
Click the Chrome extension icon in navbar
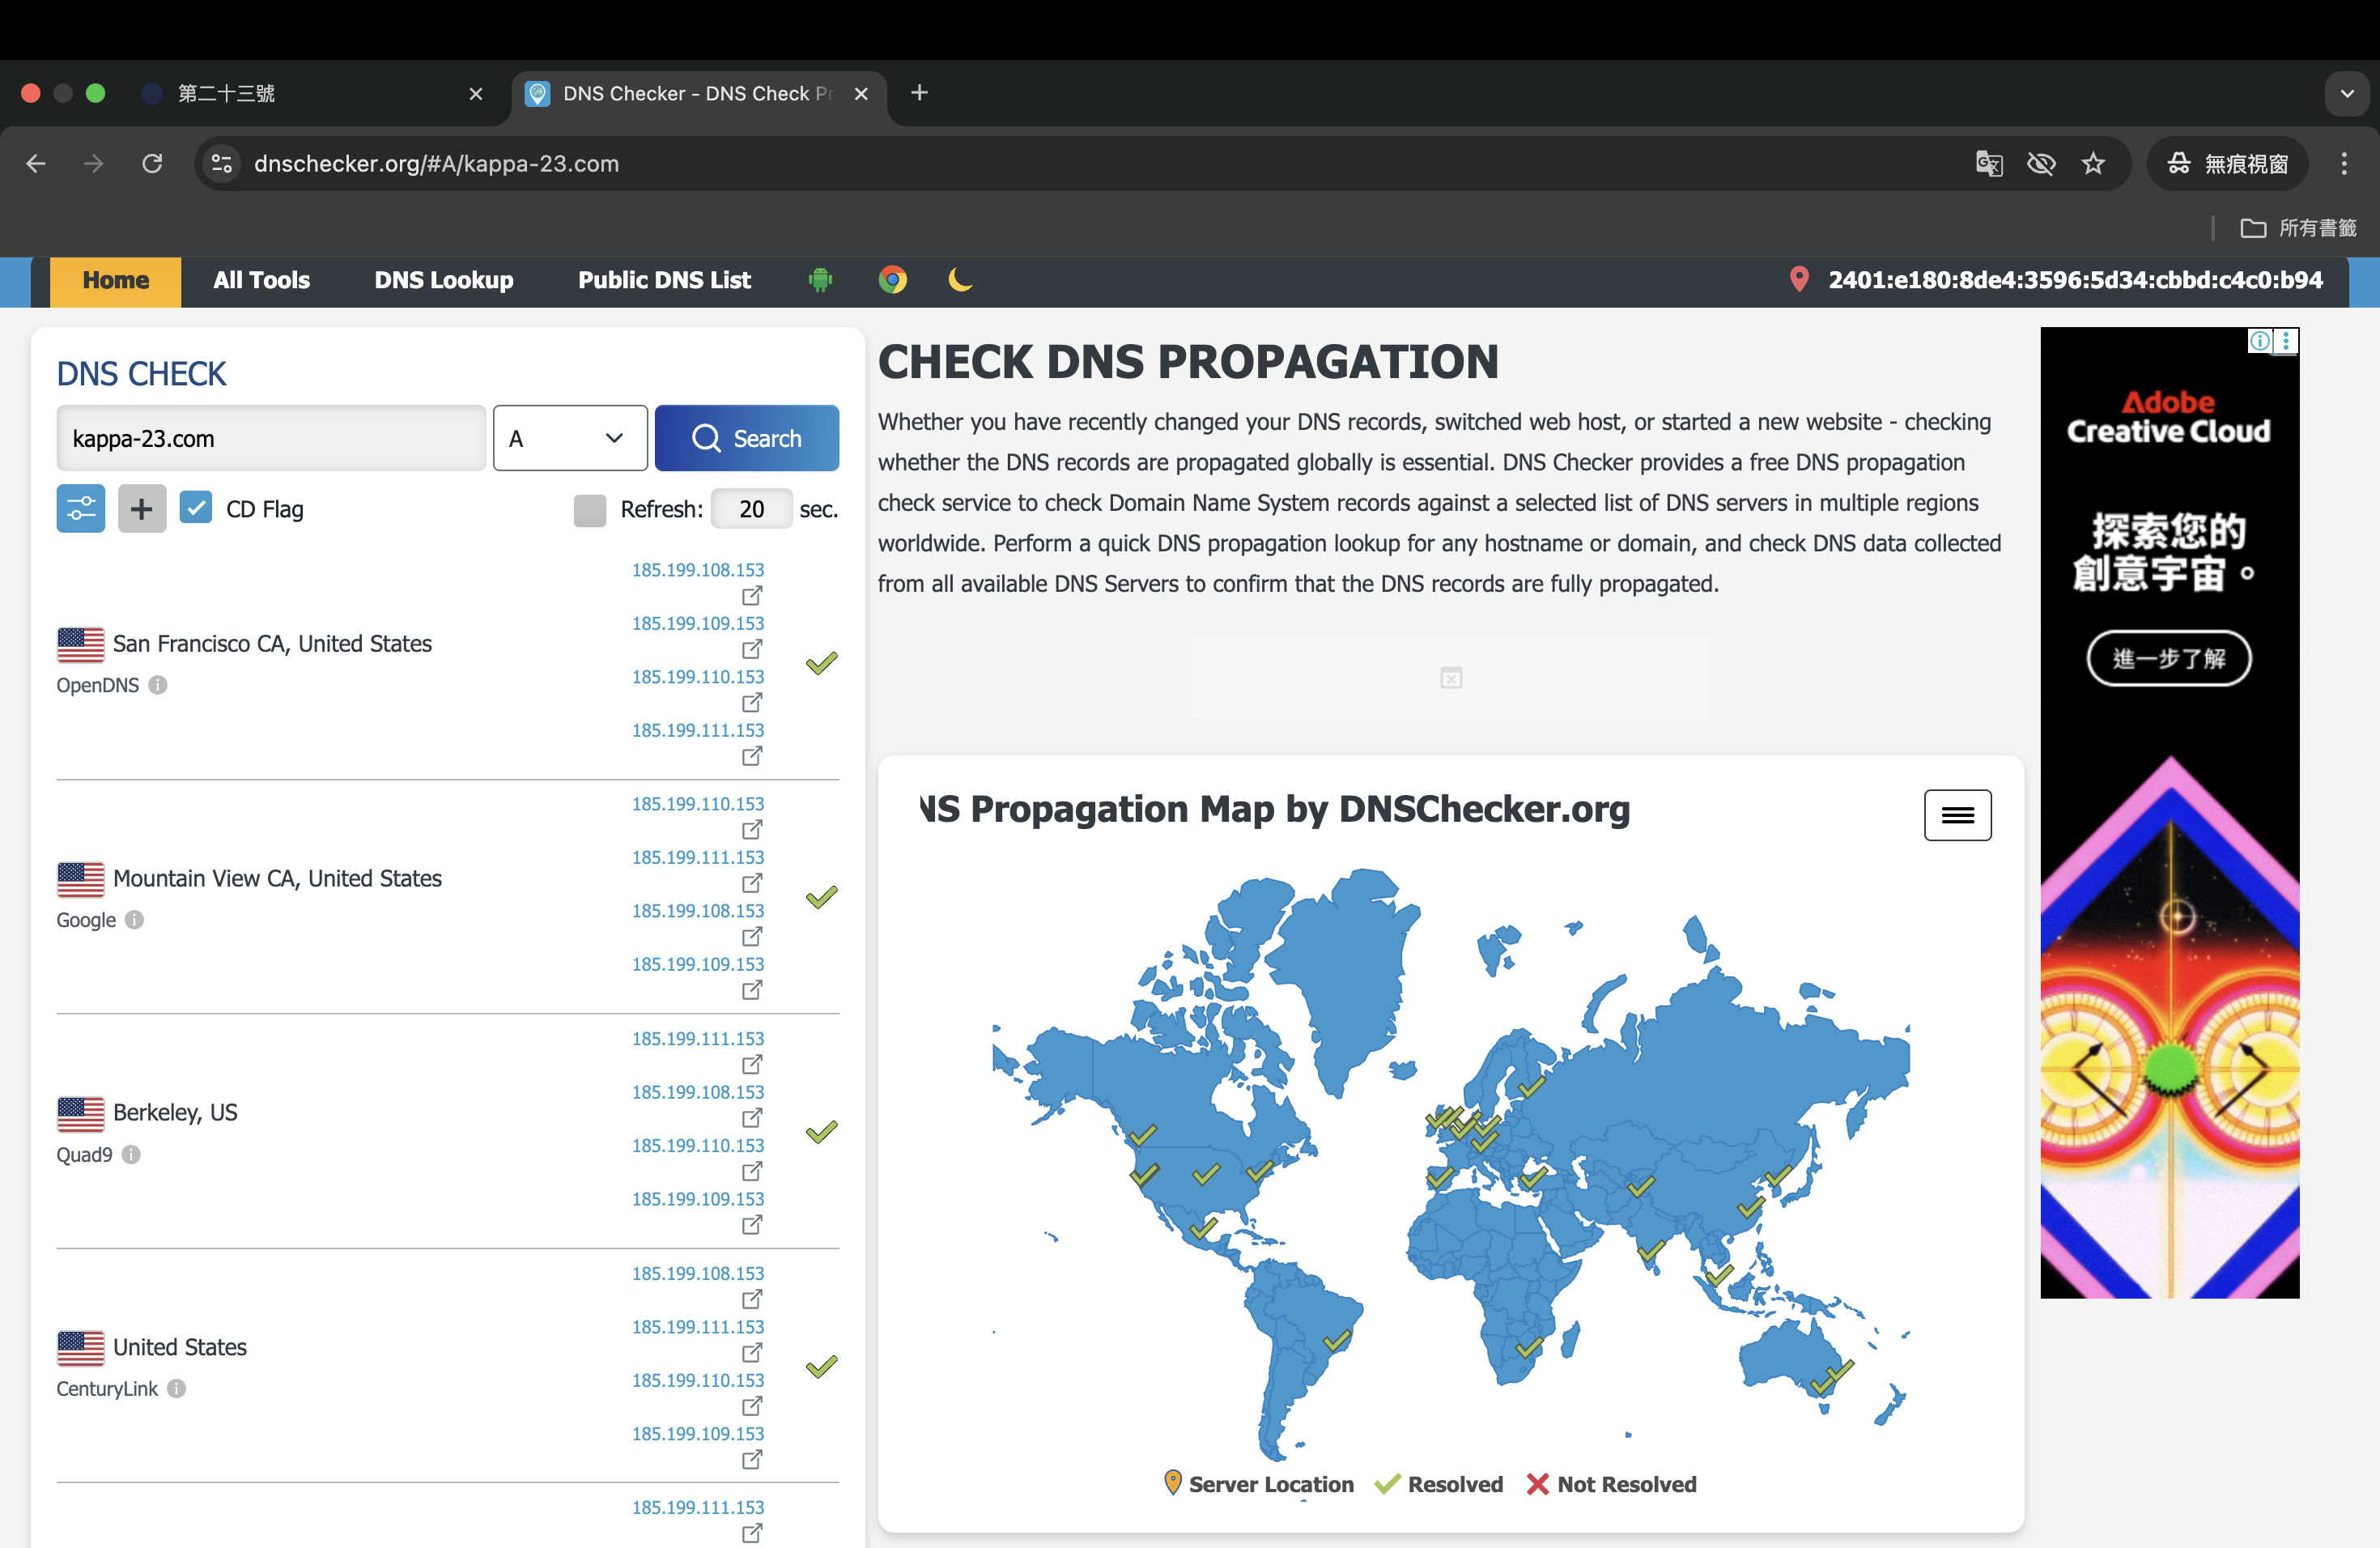[x=892, y=280]
